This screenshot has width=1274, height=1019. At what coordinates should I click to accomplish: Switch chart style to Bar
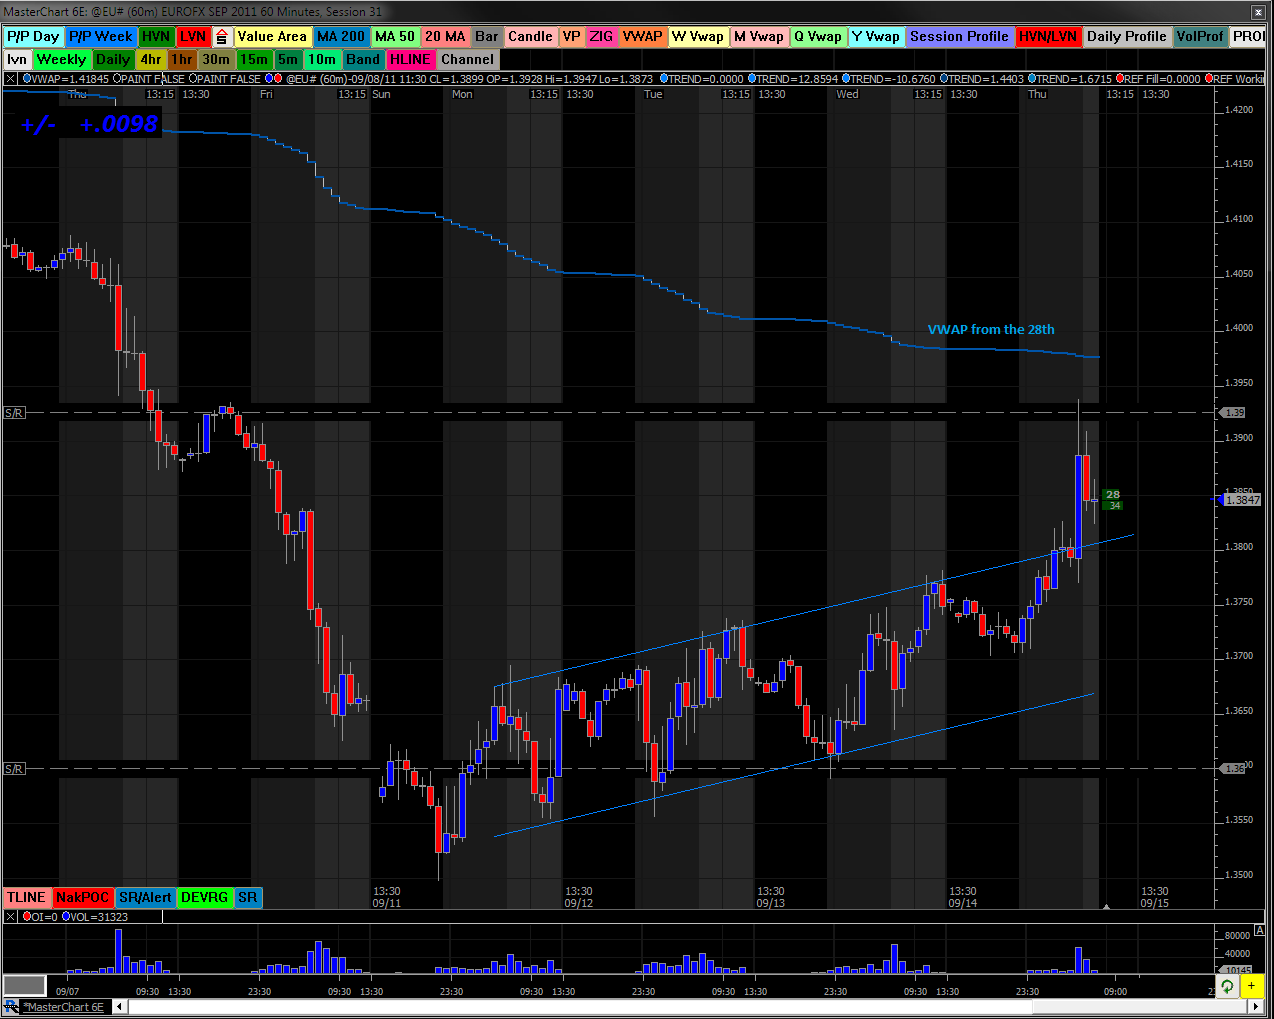click(487, 36)
